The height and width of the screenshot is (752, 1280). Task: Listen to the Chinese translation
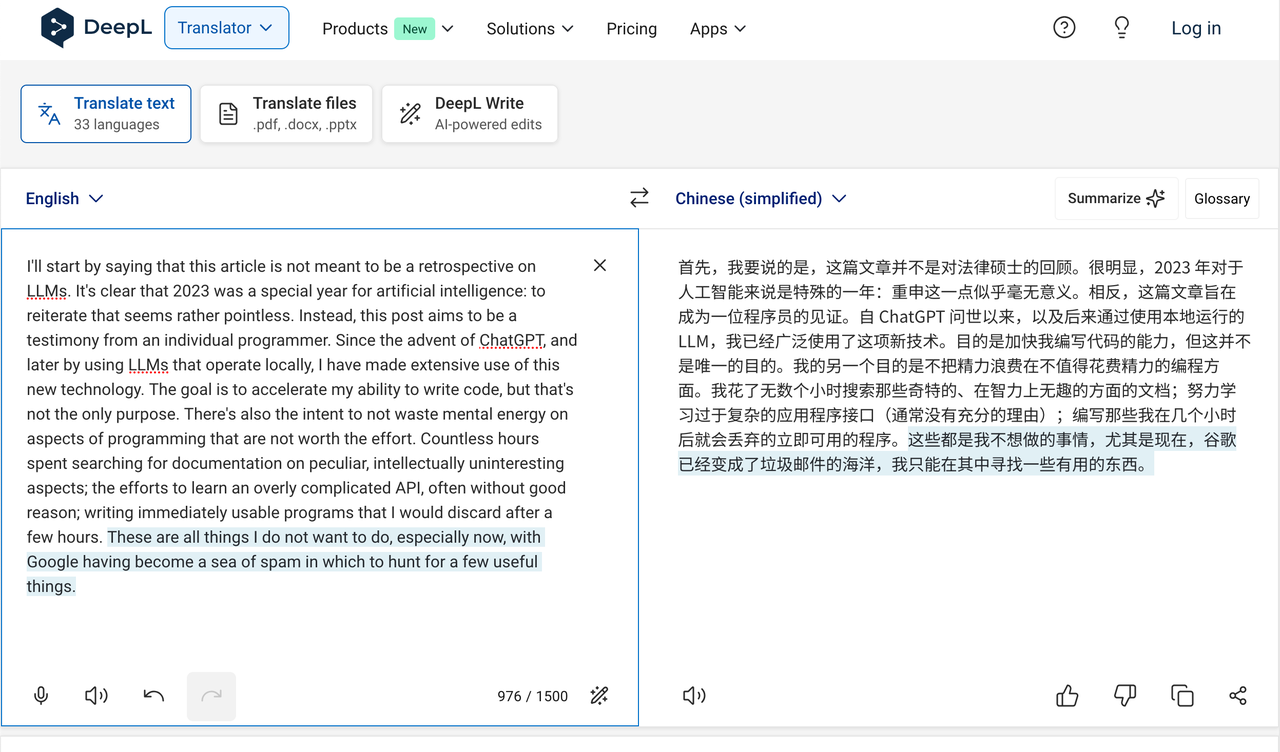[694, 696]
